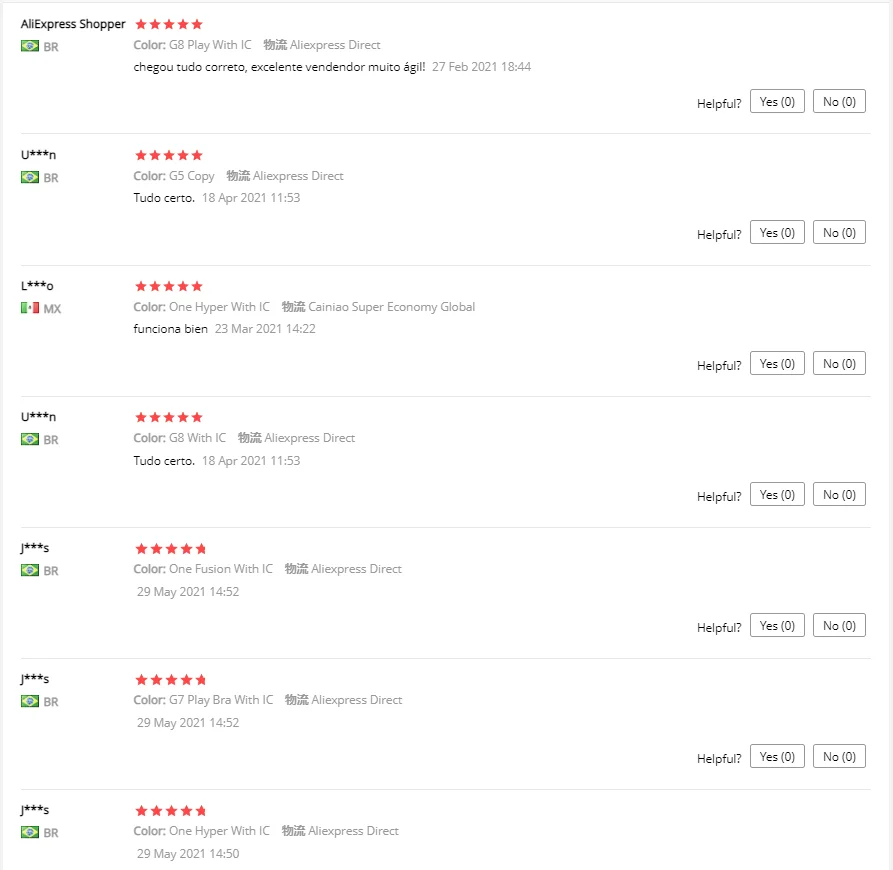Click stars on One Fusion With IC review
The image size is (893, 870).
(170, 548)
